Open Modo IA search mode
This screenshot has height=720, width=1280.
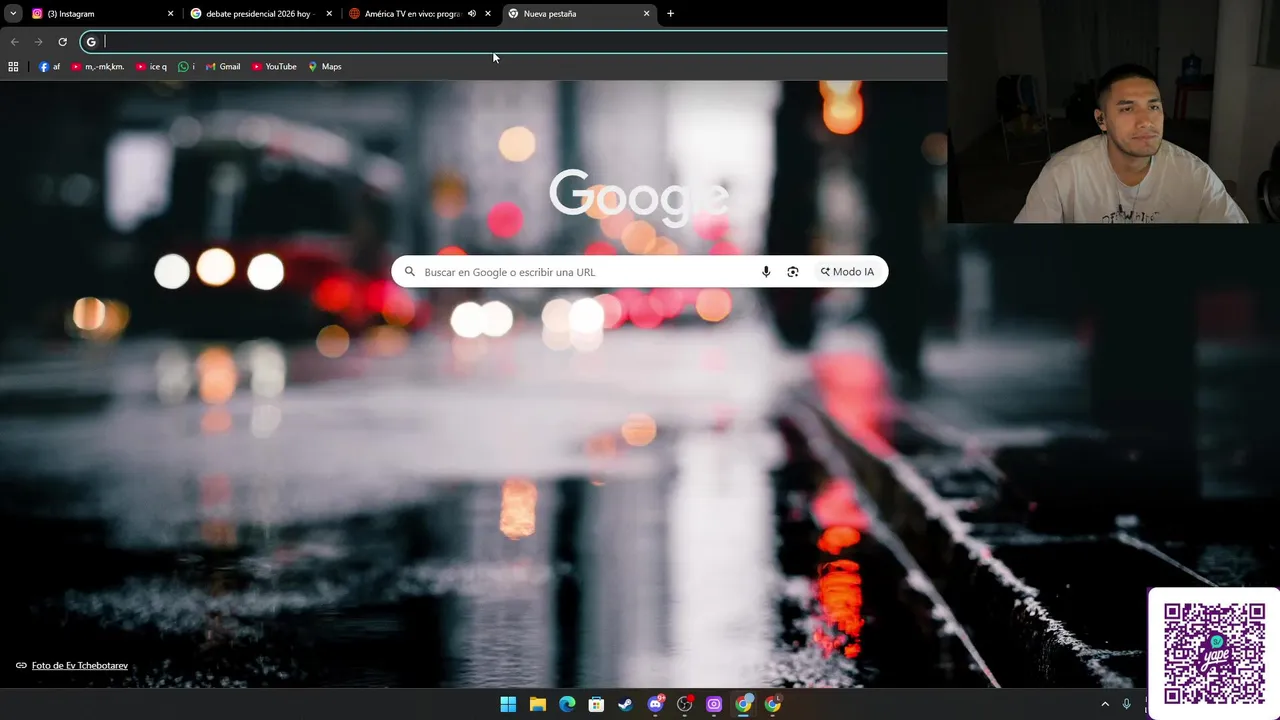[x=848, y=272]
